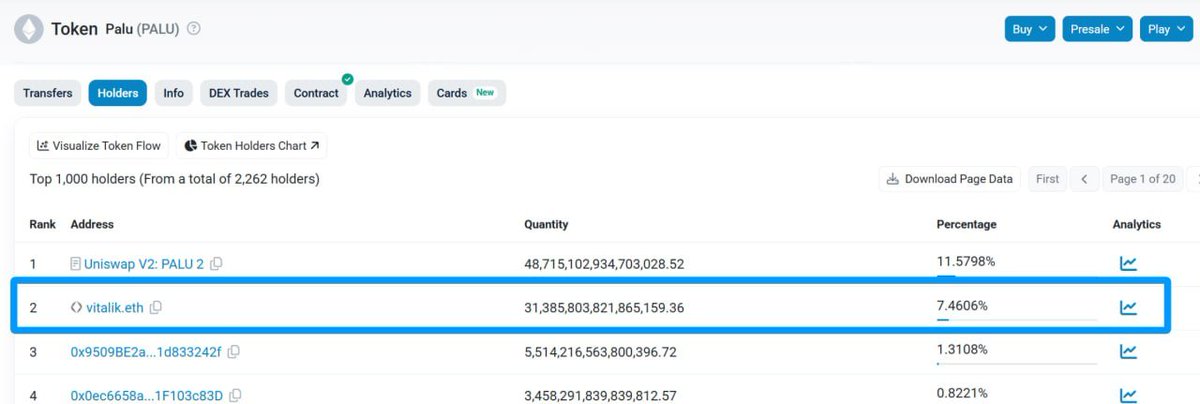
Task: Select quantity 3,458,291,839,839,812.57
Action: click(600, 396)
